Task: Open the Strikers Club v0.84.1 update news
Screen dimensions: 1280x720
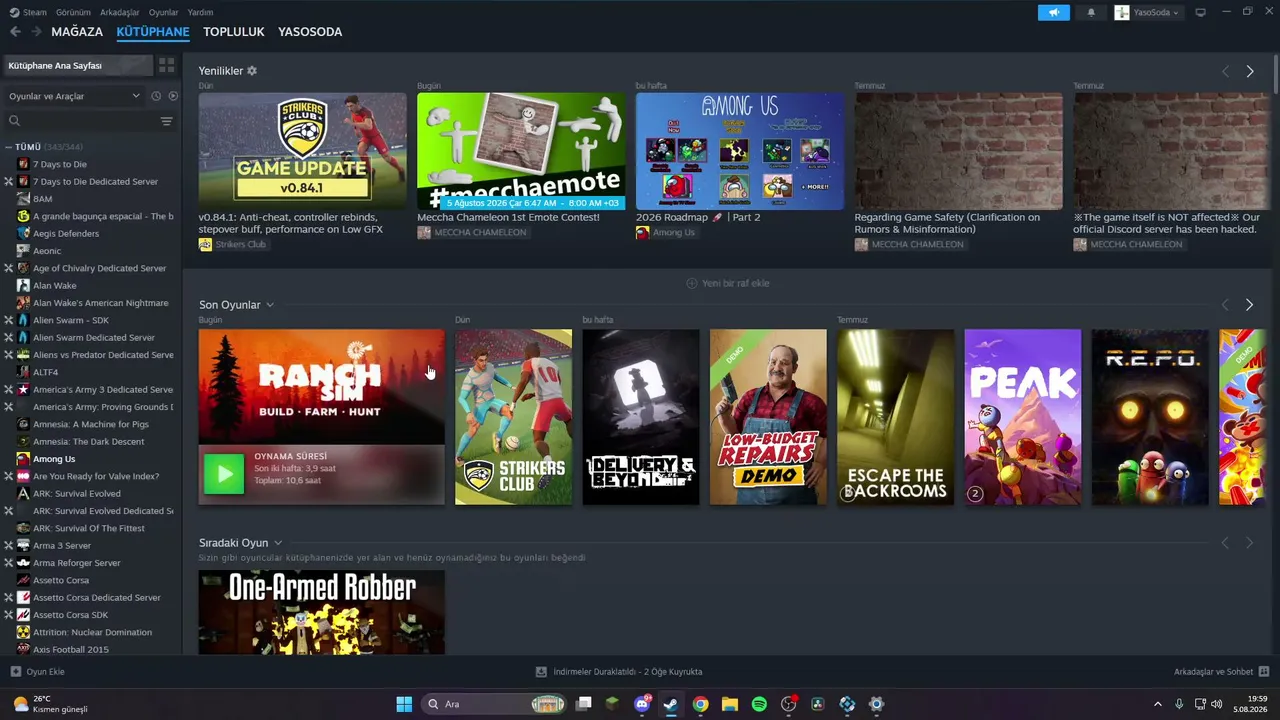Action: click(302, 150)
